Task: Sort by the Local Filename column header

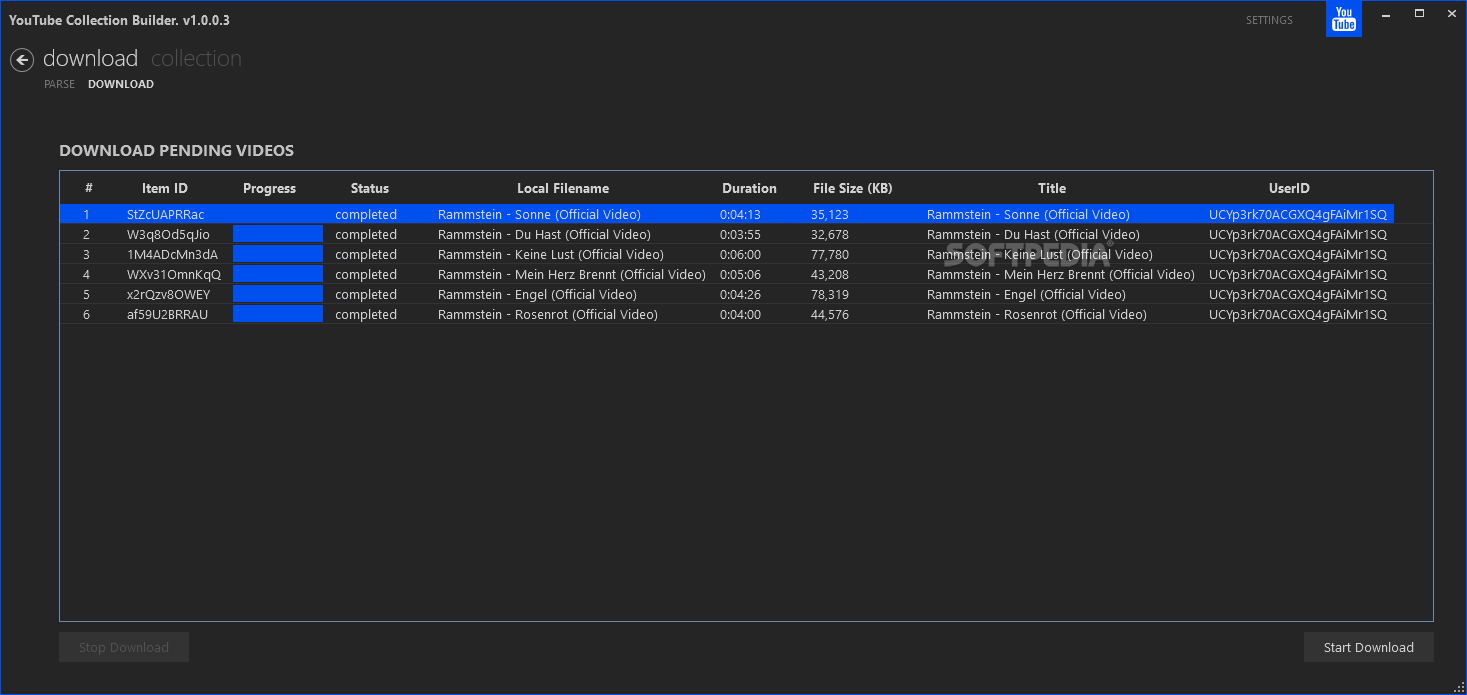Action: (563, 188)
